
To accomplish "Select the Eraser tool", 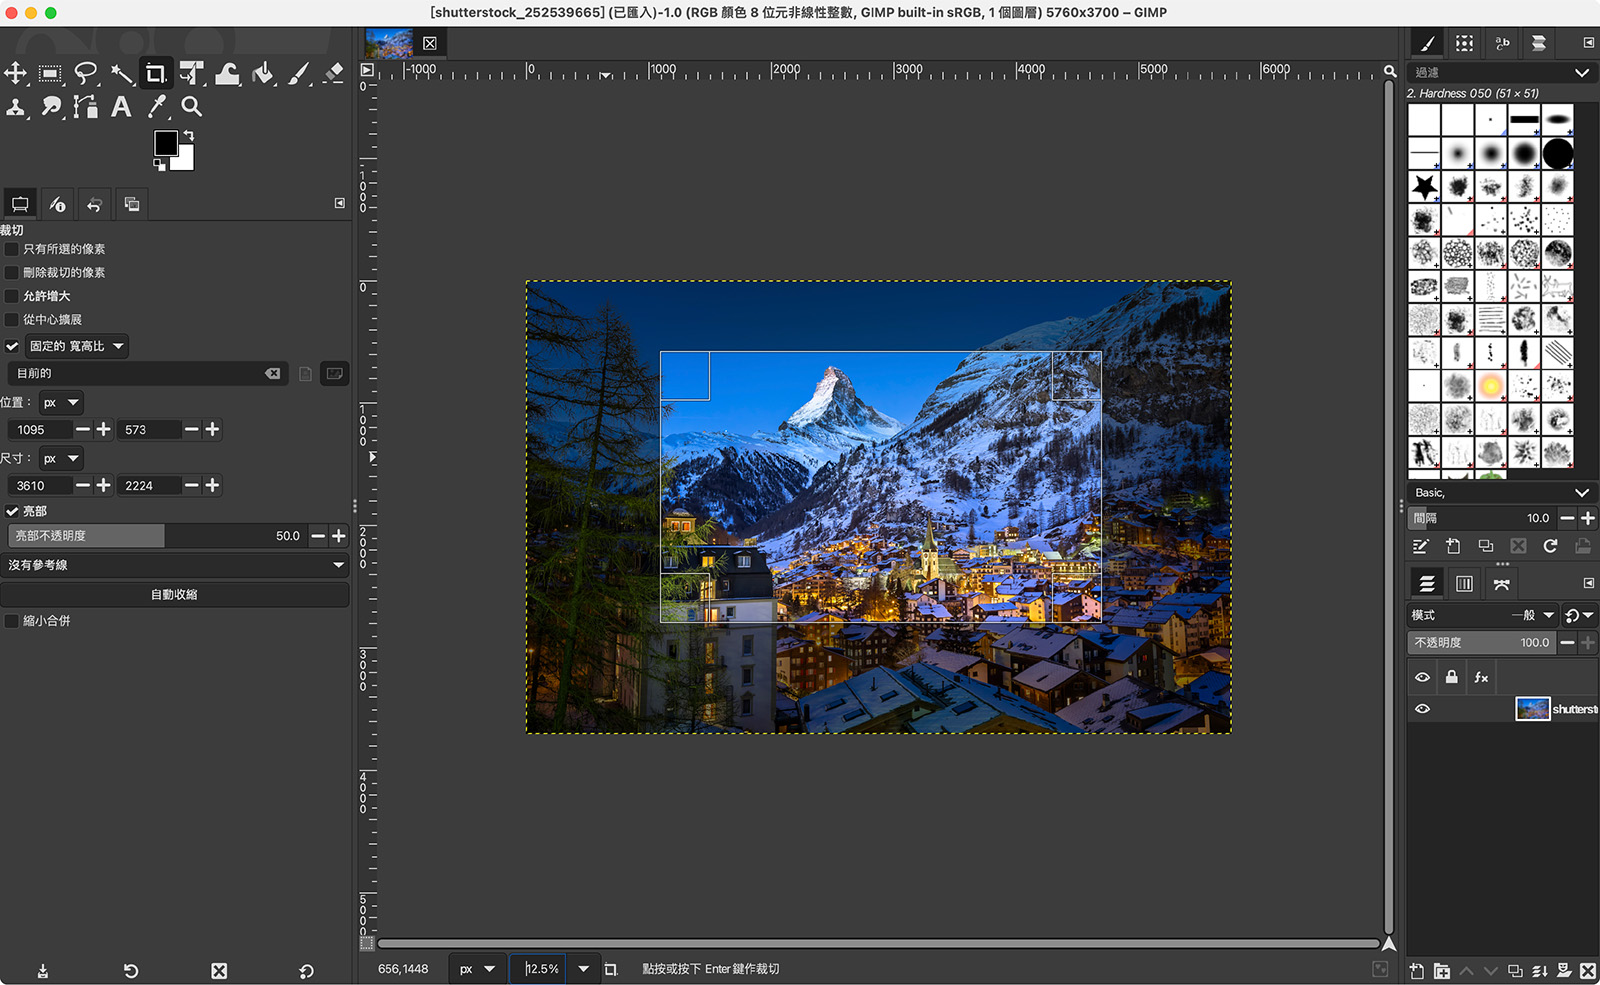I will (334, 73).
